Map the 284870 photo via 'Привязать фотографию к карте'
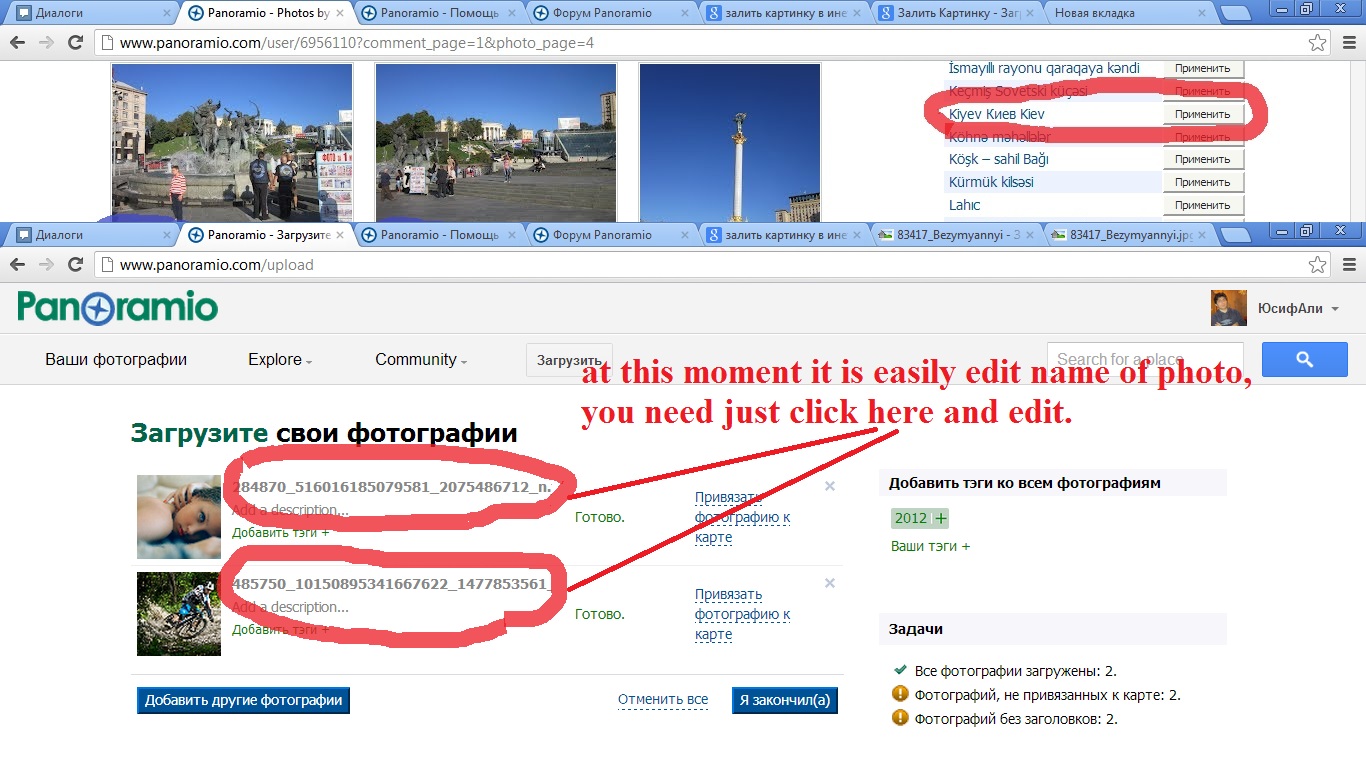The height and width of the screenshot is (768, 1366). tap(743, 517)
